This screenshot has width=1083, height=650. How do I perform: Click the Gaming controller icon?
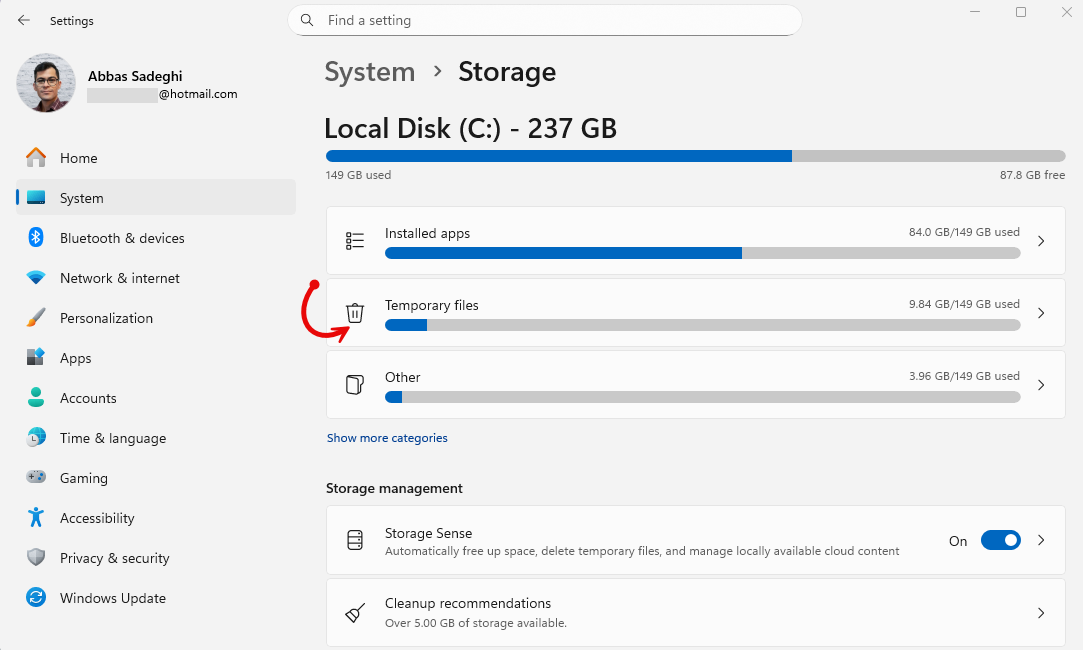[36, 478]
